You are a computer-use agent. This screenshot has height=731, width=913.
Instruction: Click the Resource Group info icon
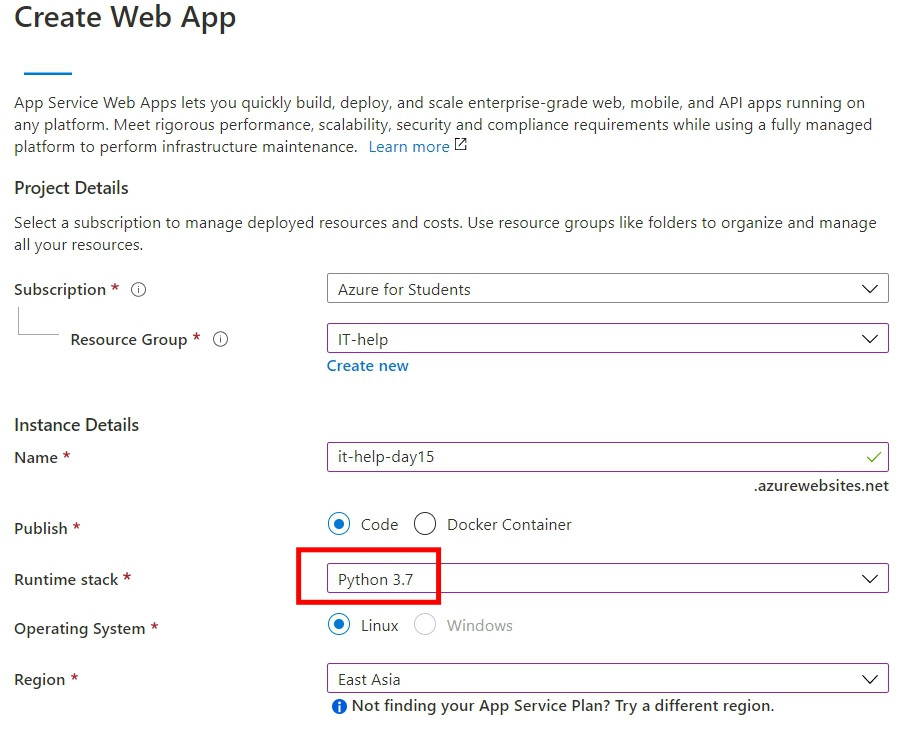click(221, 339)
